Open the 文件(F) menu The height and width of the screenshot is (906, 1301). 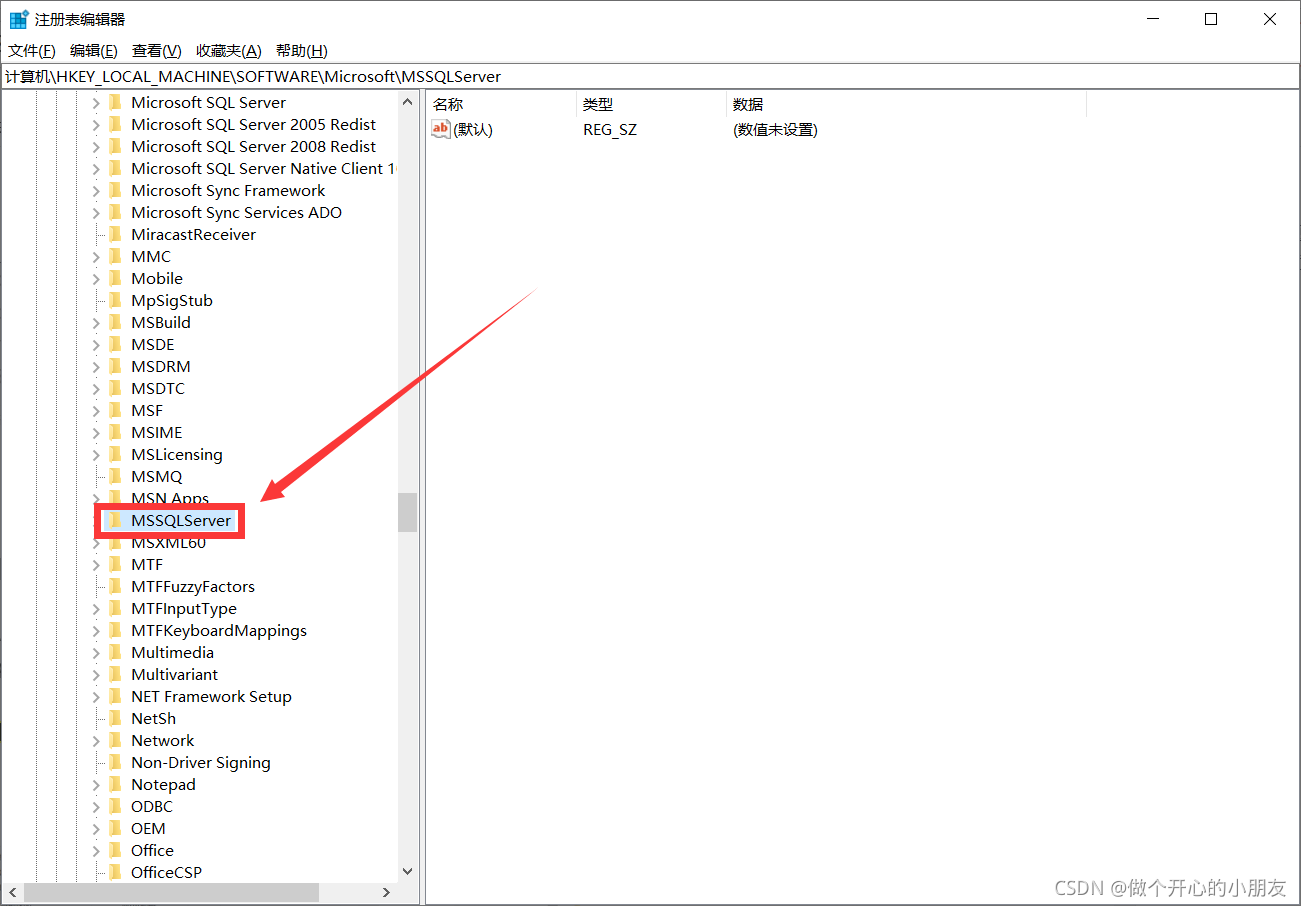[32, 51]
